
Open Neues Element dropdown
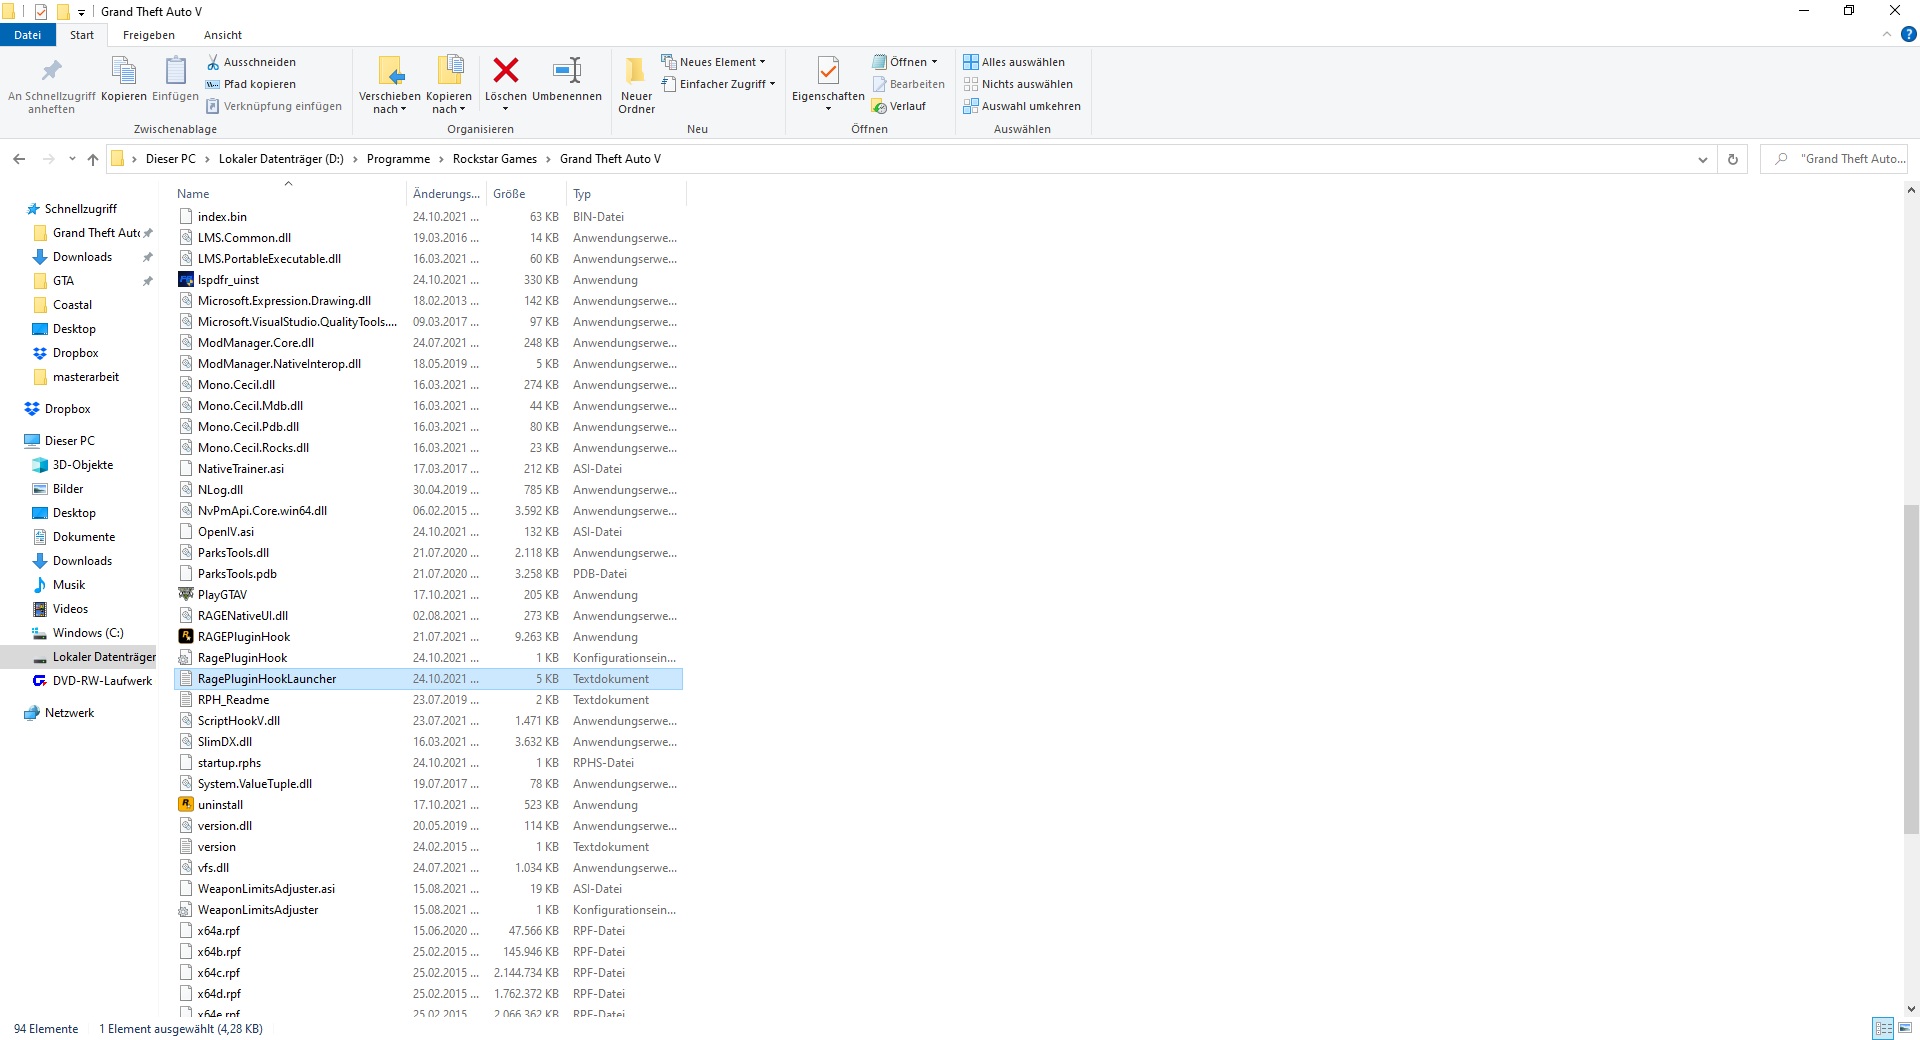[x=713, y=62]
